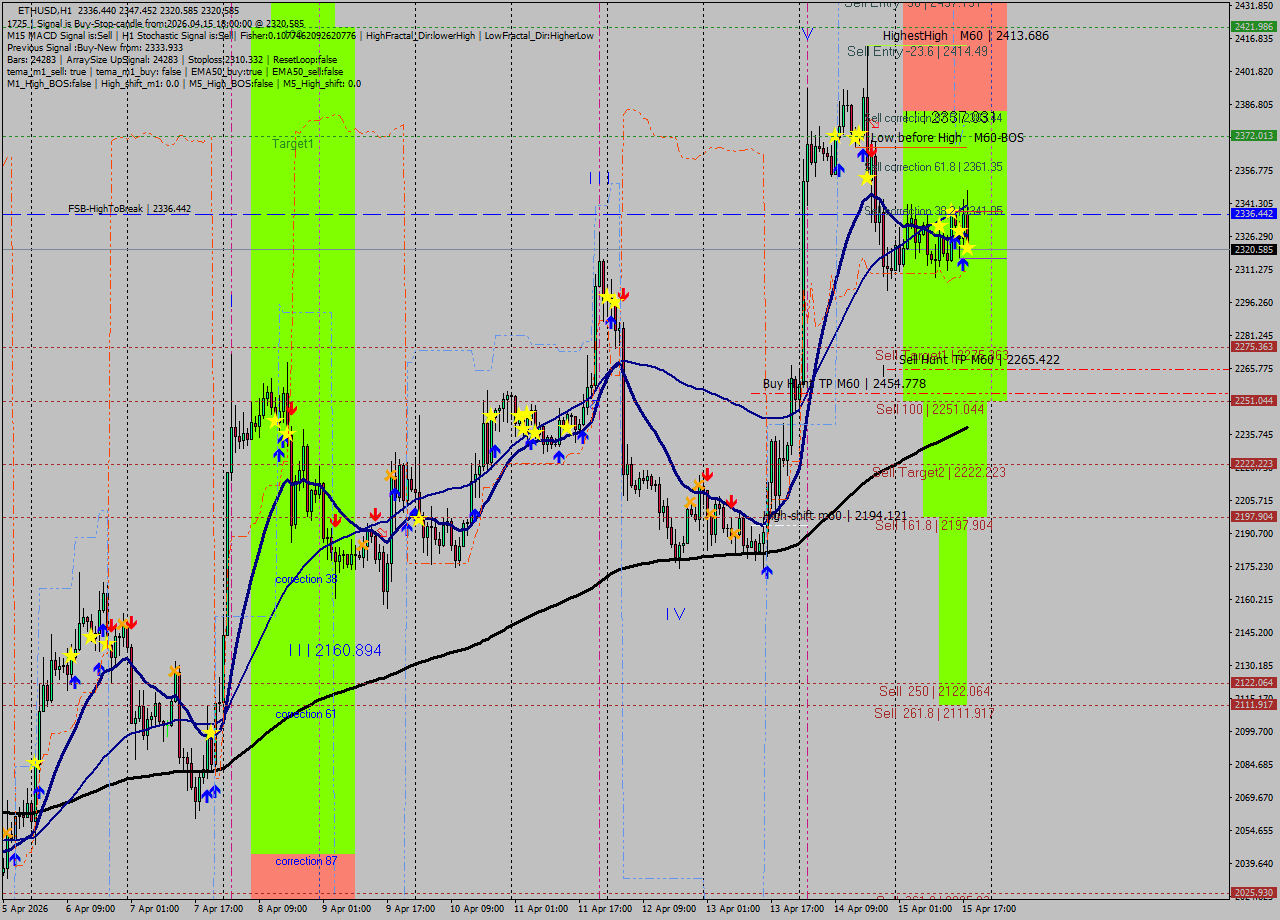Select the yellow star beside the HighestHigh label

coord(857,134)
